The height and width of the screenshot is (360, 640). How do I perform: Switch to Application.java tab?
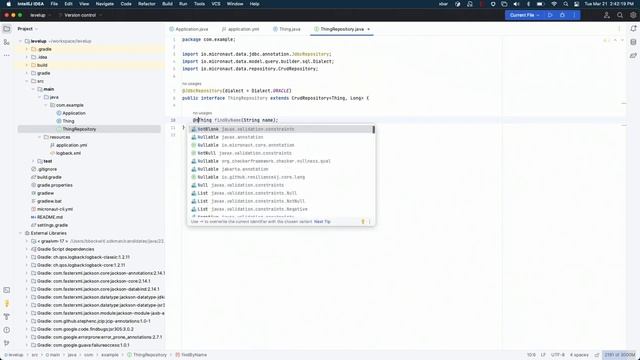189,29
